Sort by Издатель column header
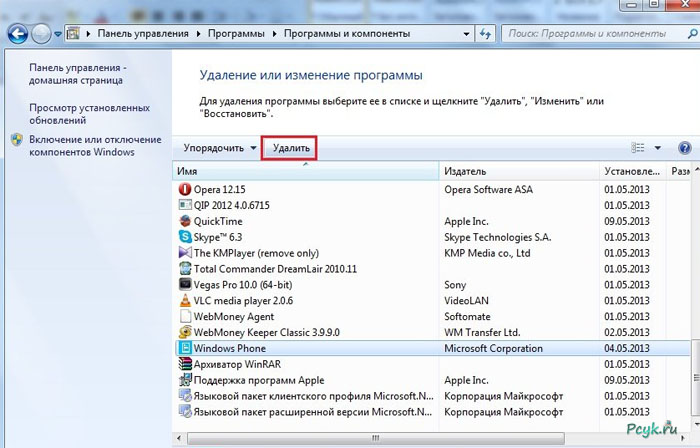Screen dimensions: 700x448 [x=519, y=171]
